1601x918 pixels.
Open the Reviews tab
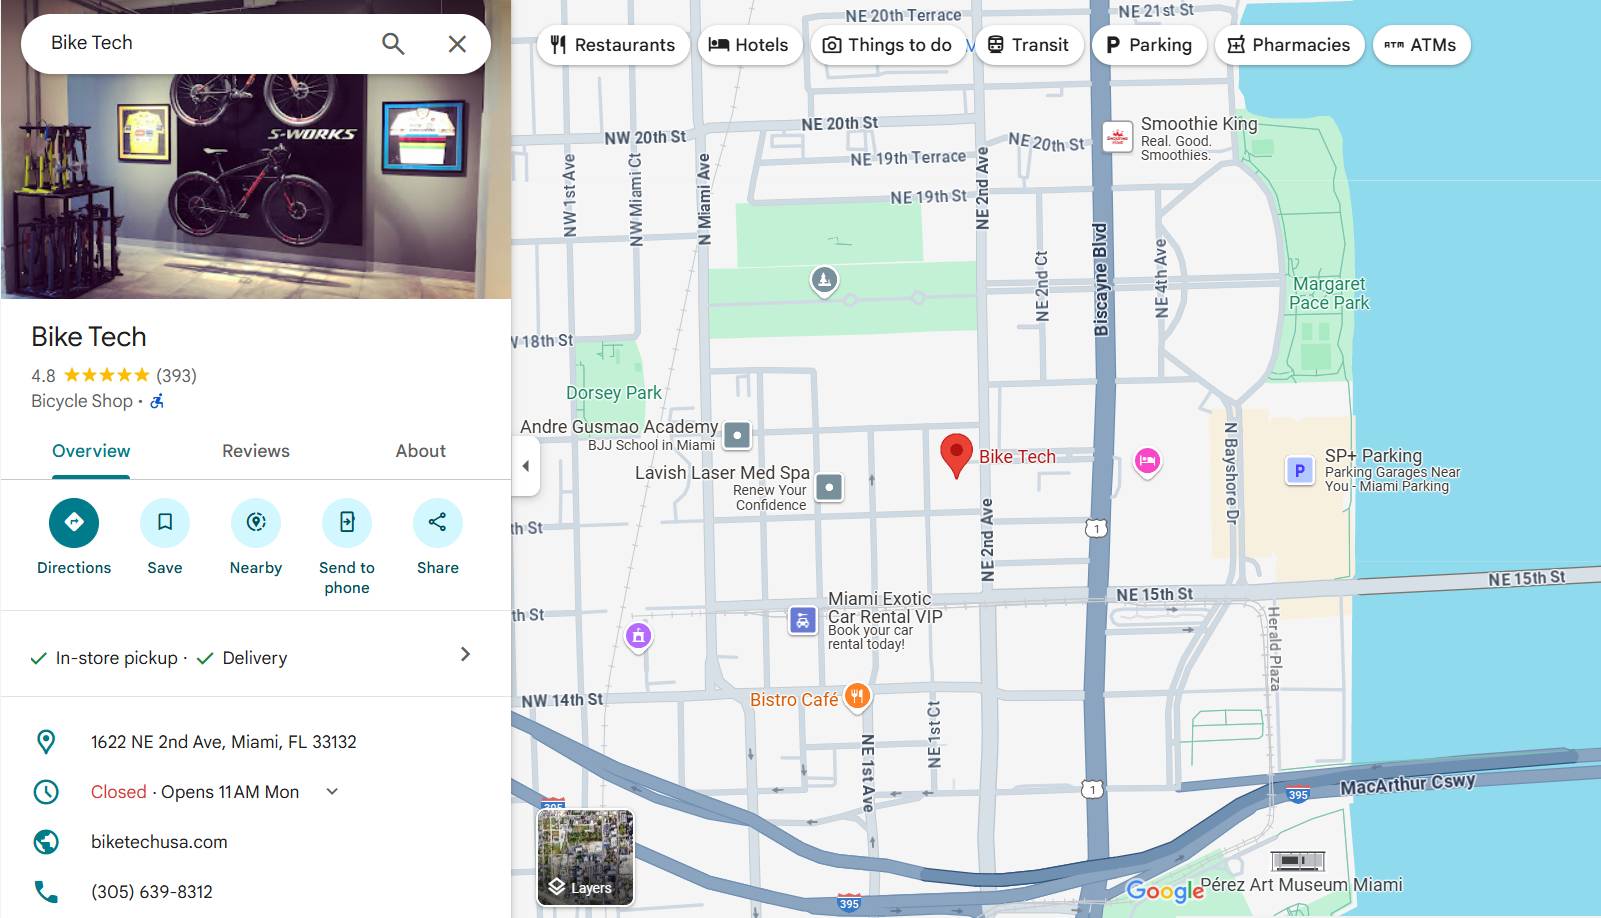(256, 451)
